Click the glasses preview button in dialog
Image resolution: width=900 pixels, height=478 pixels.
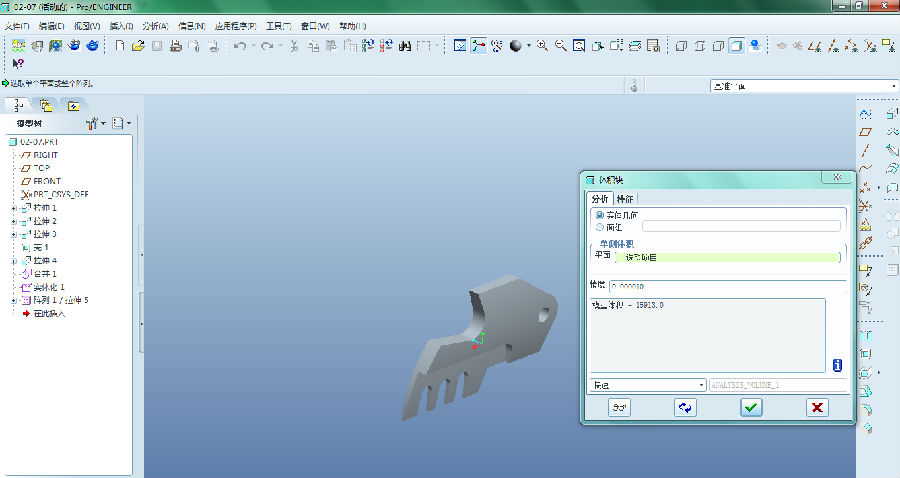click(x=619, y=407)
